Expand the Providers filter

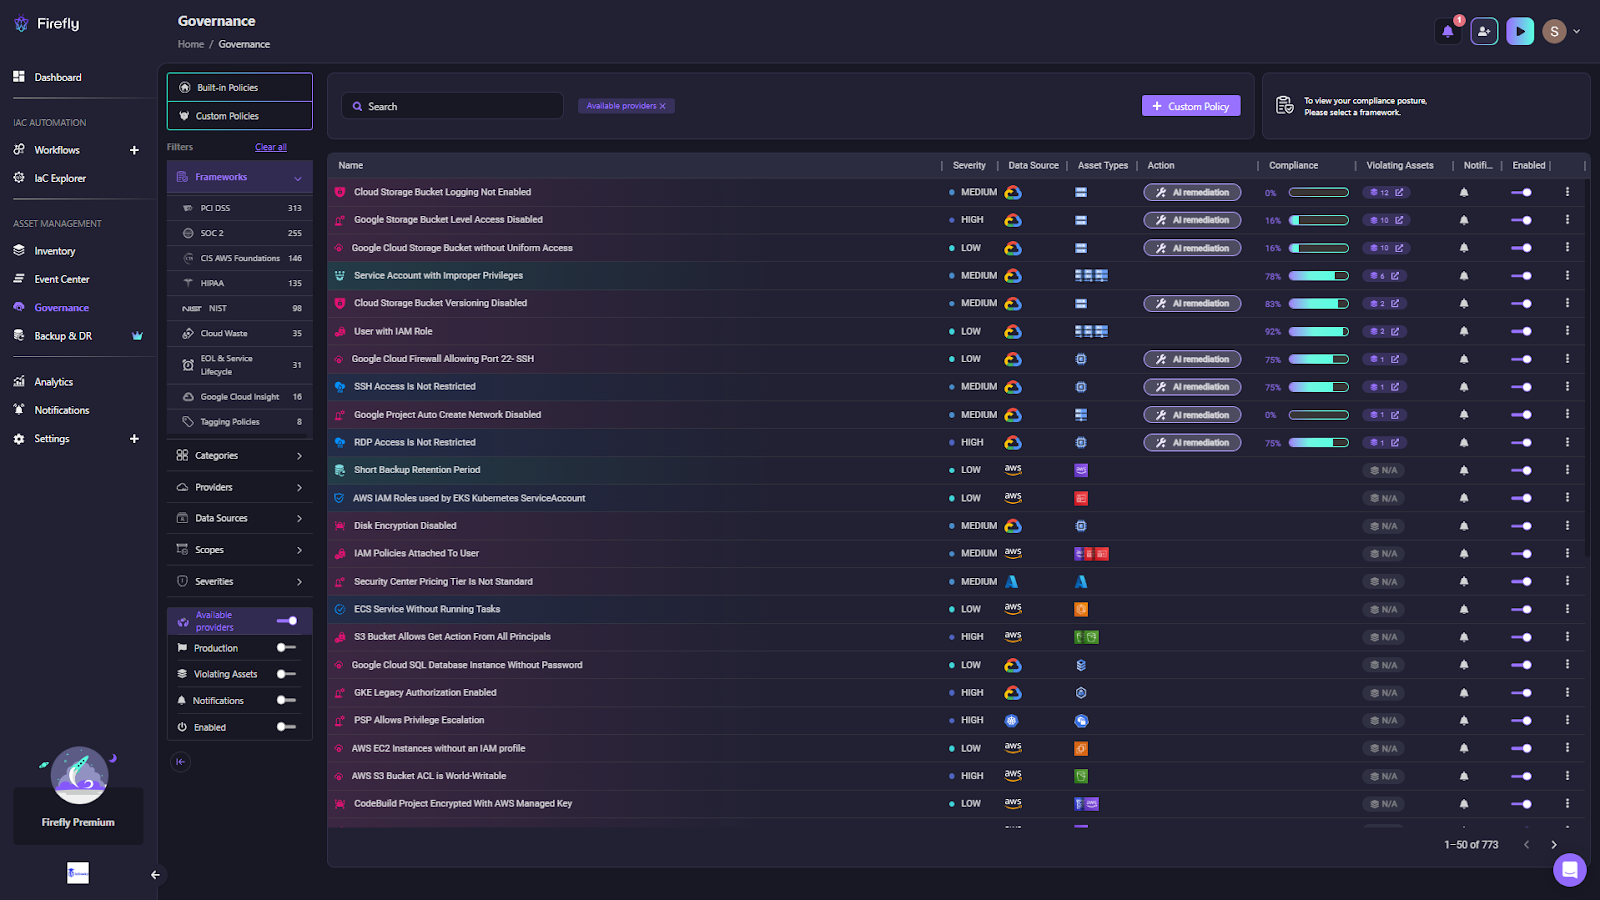[240, 487]
